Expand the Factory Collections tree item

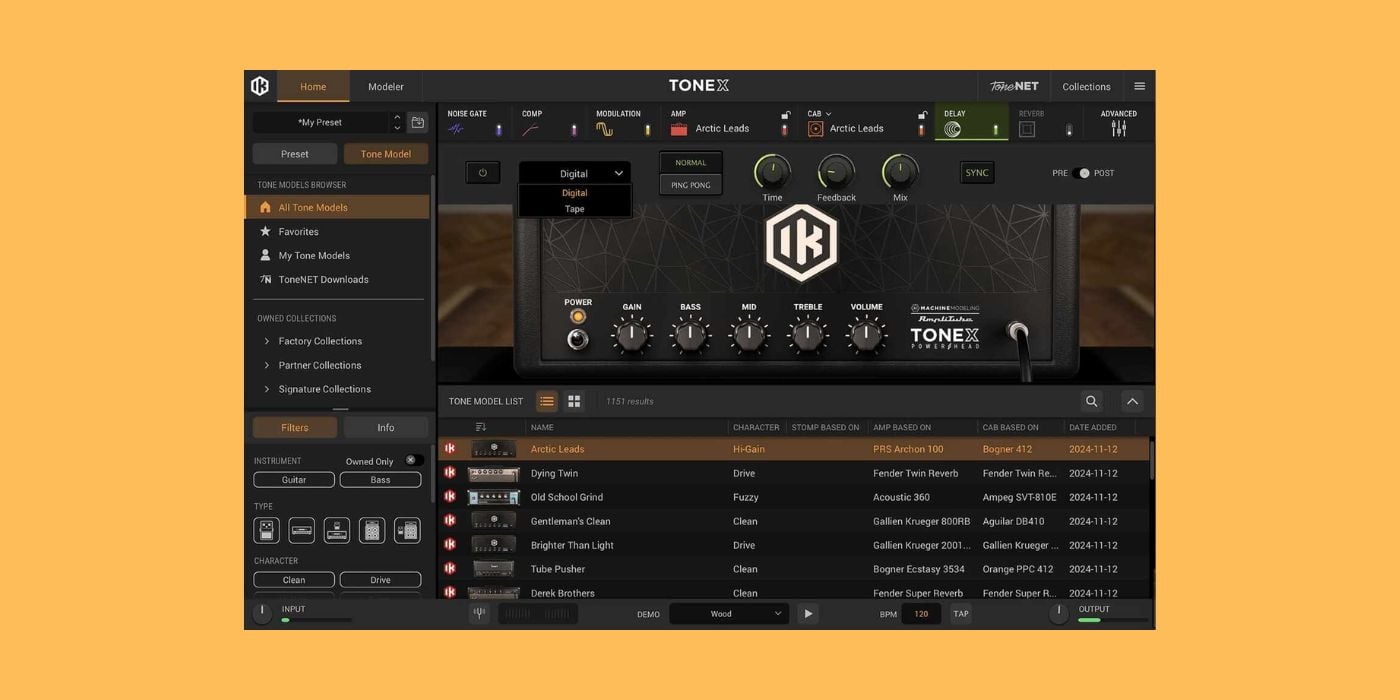(267, 341)
